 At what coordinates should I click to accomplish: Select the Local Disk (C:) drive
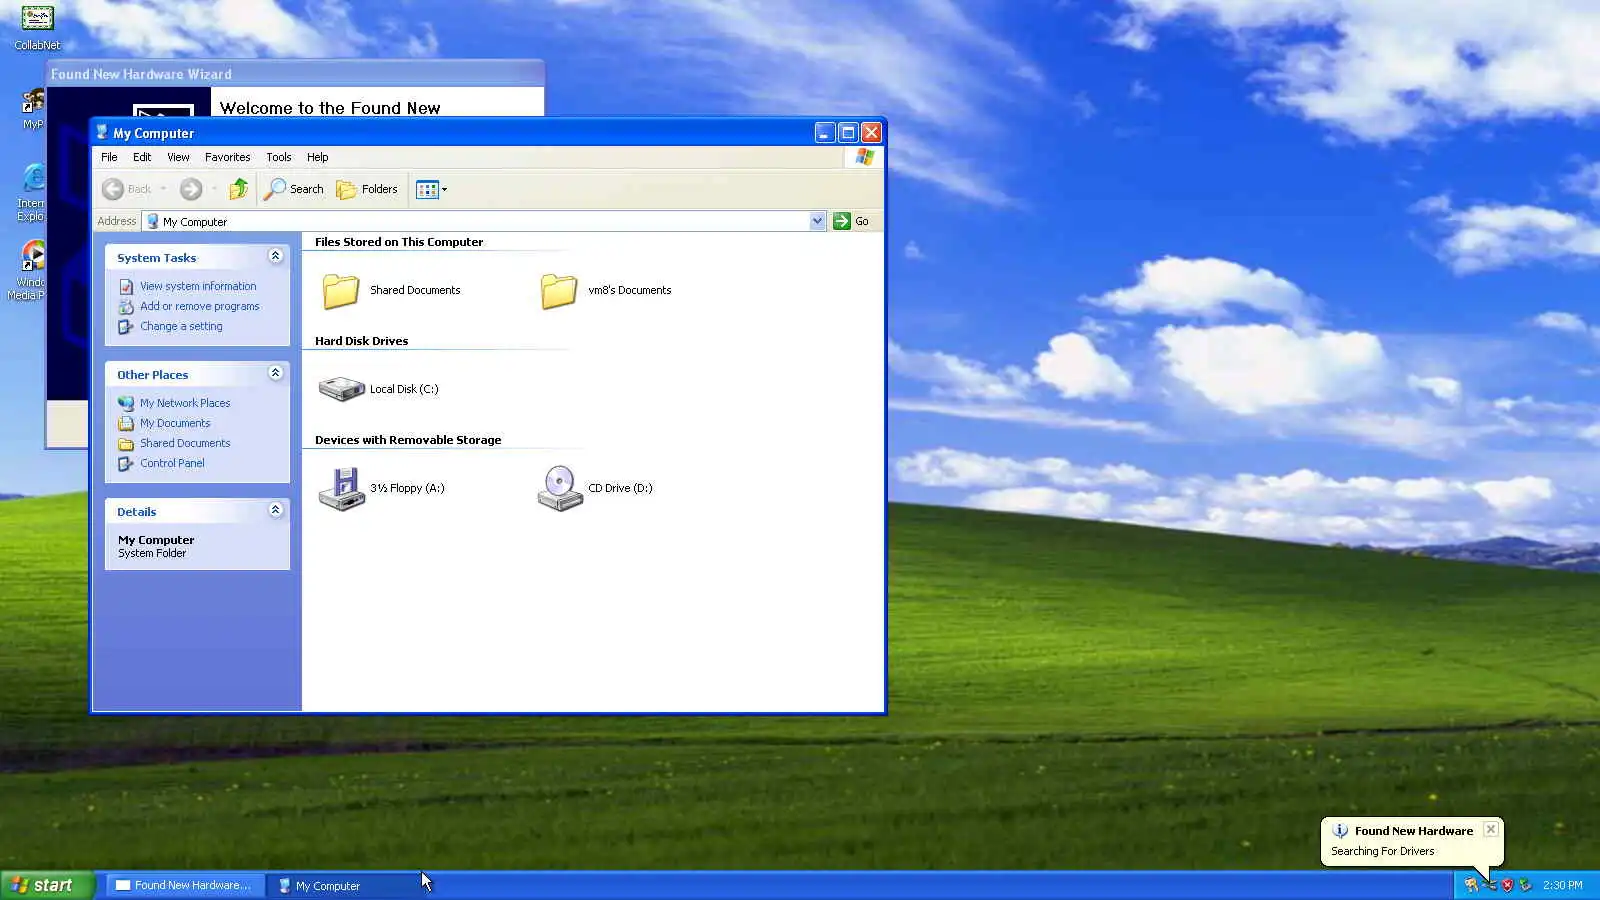pyautogui.click(x=379, y=389)
